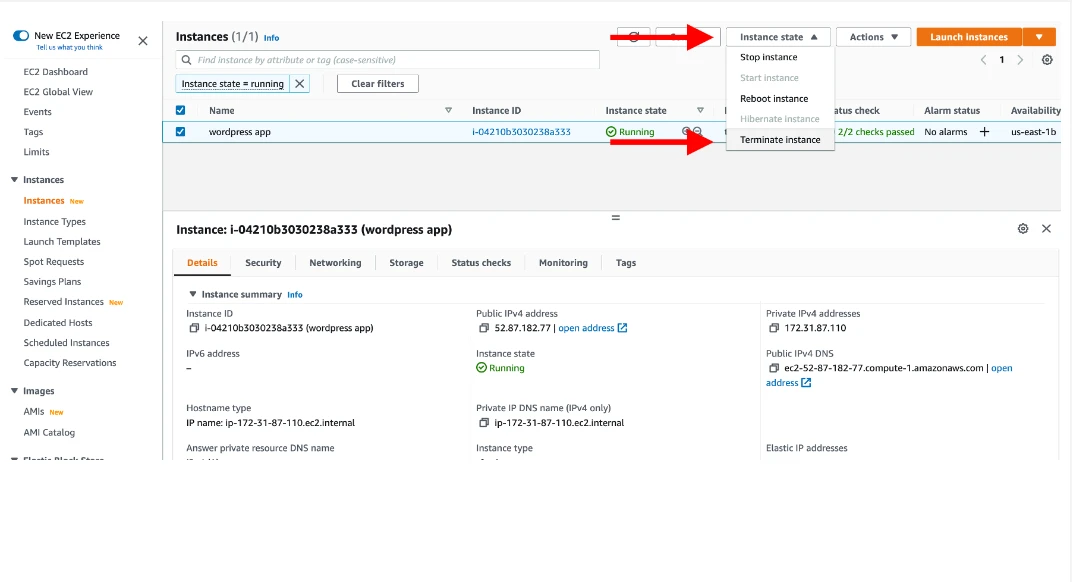Click Info link beside Instance summary
This screenshot has height=582, width=1072.
(x=295, y=295)
